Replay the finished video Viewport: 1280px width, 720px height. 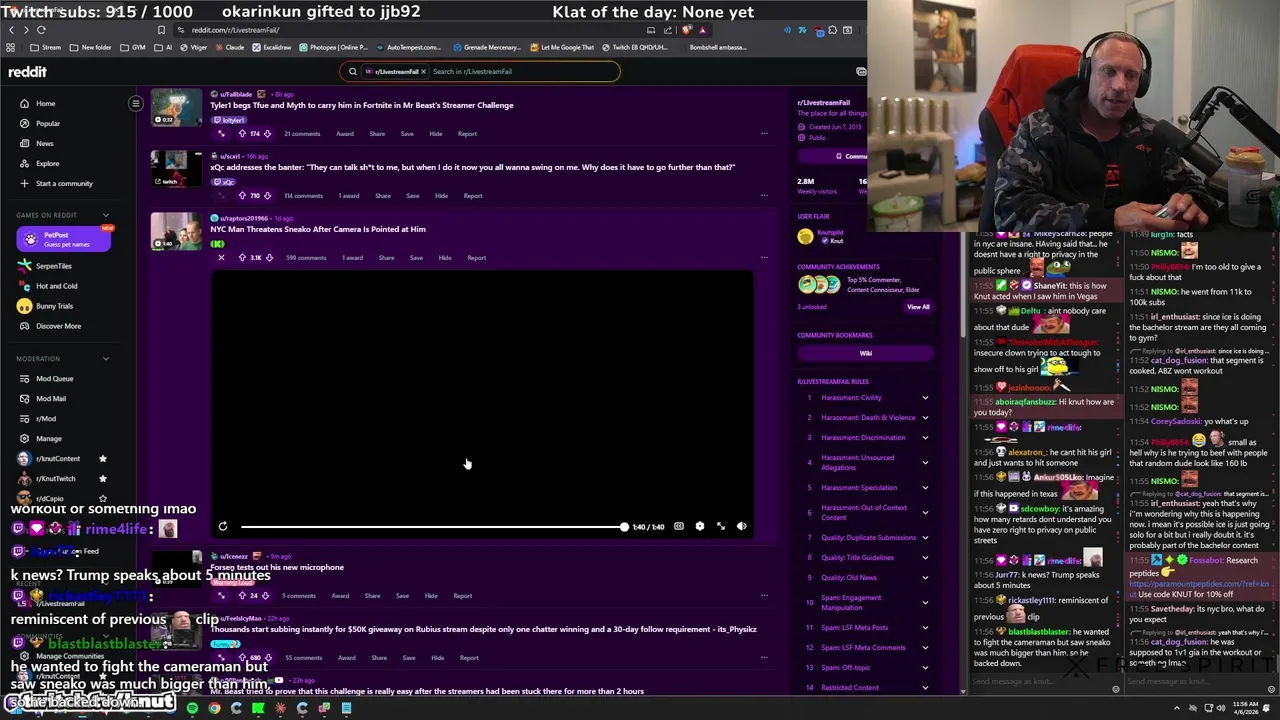click(x=223, y=526)
